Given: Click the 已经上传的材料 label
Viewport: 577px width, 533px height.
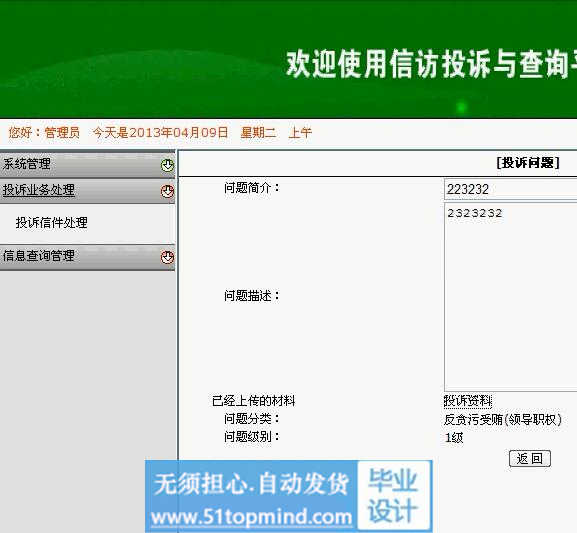Looking at the screenshot, I should pos(254,401).
